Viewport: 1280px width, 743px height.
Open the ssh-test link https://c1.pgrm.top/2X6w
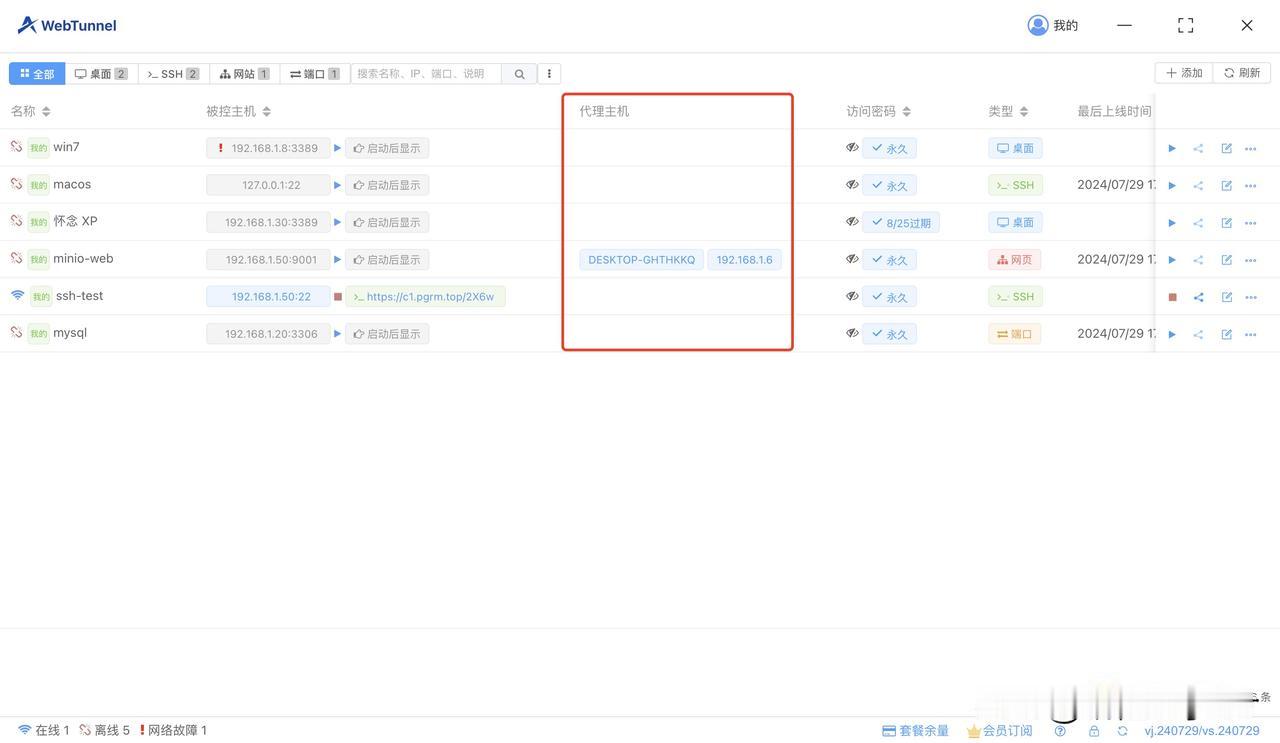426,297
